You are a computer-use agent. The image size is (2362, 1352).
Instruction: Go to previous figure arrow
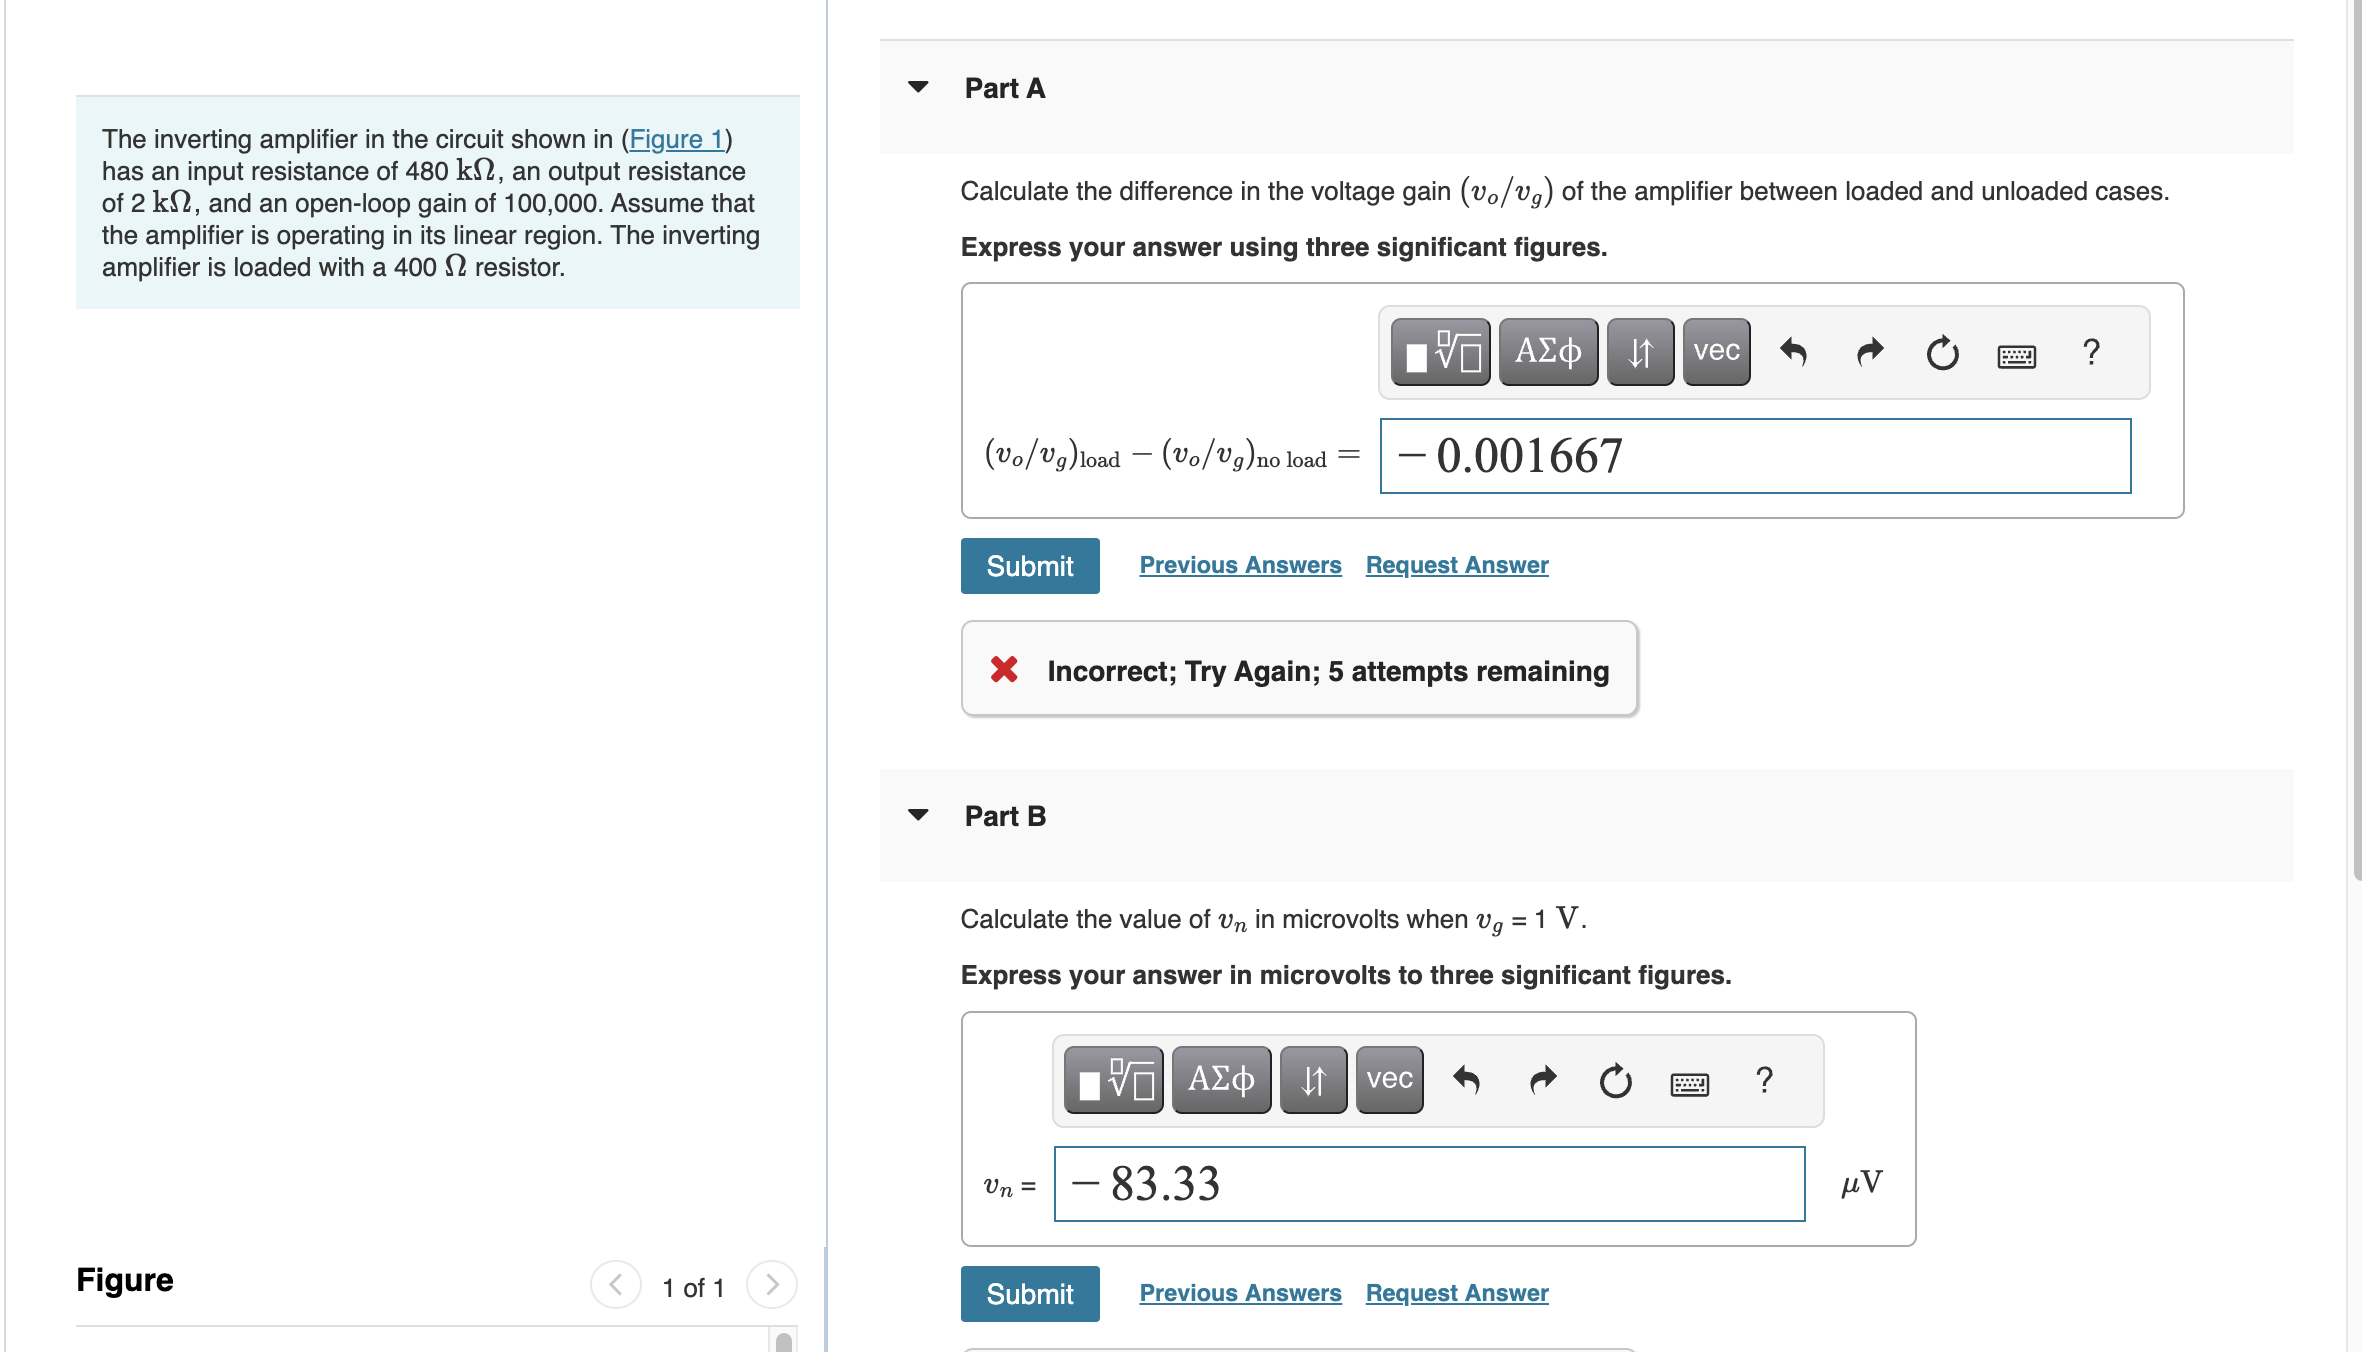click(616, 1285)
